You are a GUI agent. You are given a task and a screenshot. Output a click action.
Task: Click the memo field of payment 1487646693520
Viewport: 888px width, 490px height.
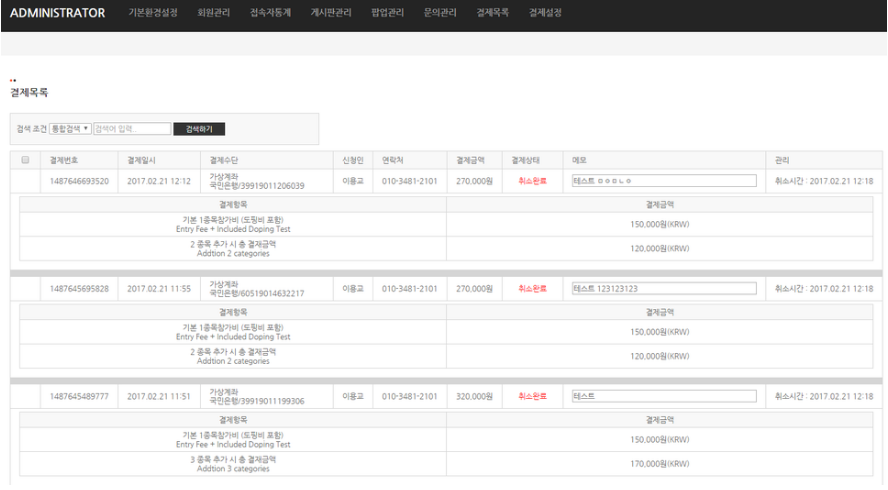662,181
